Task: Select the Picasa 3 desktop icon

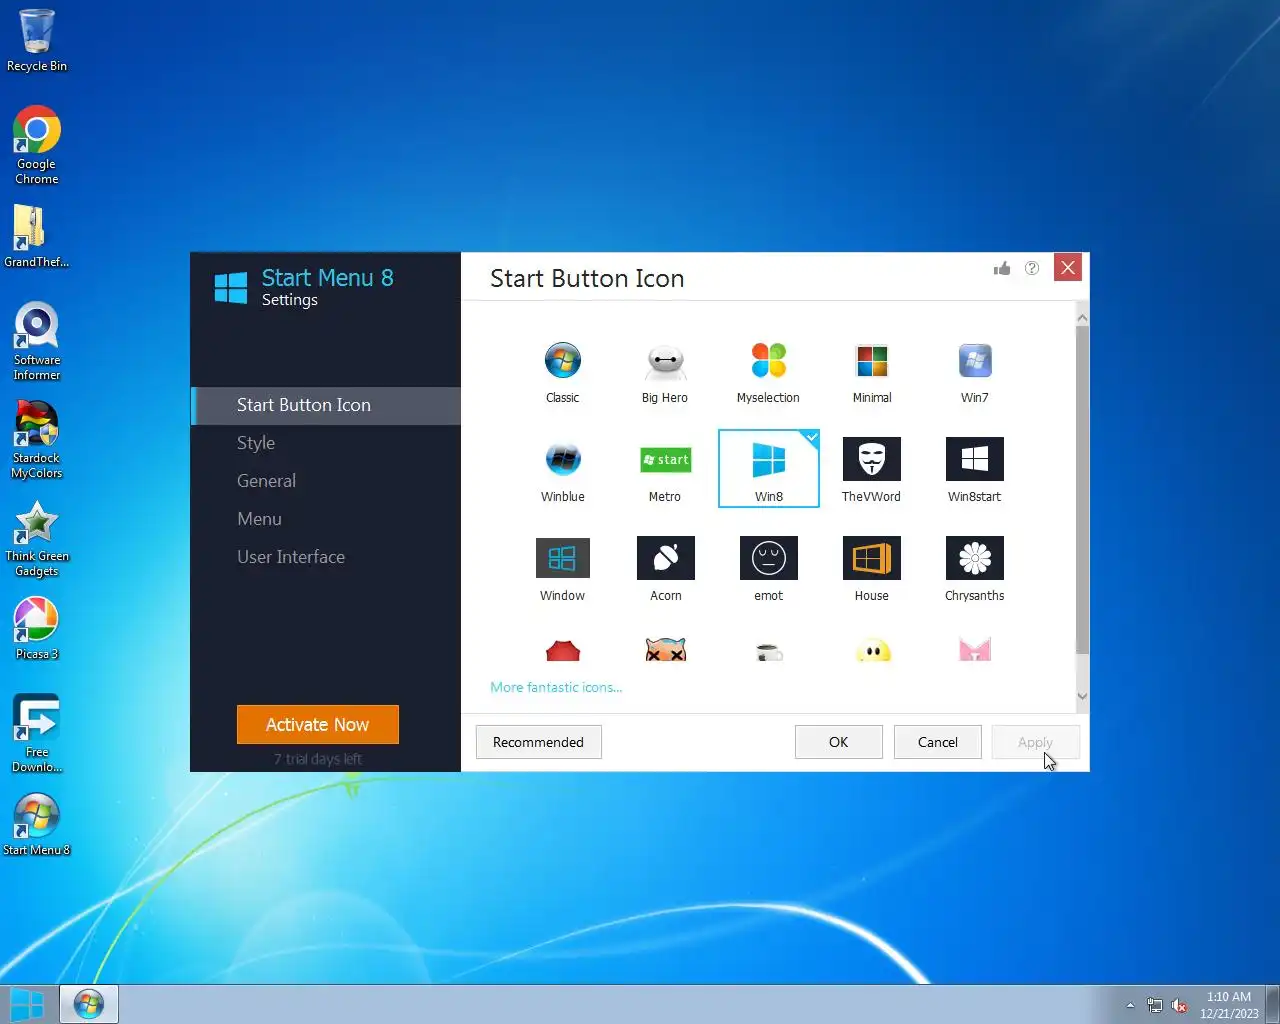Action: (x=37, y=629)
